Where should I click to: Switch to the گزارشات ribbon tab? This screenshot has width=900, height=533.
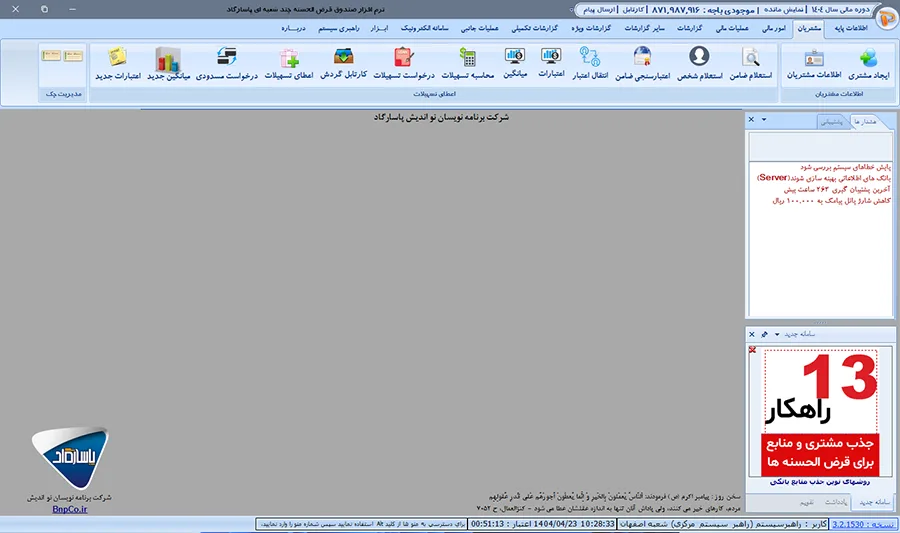(x=689, y=28)
